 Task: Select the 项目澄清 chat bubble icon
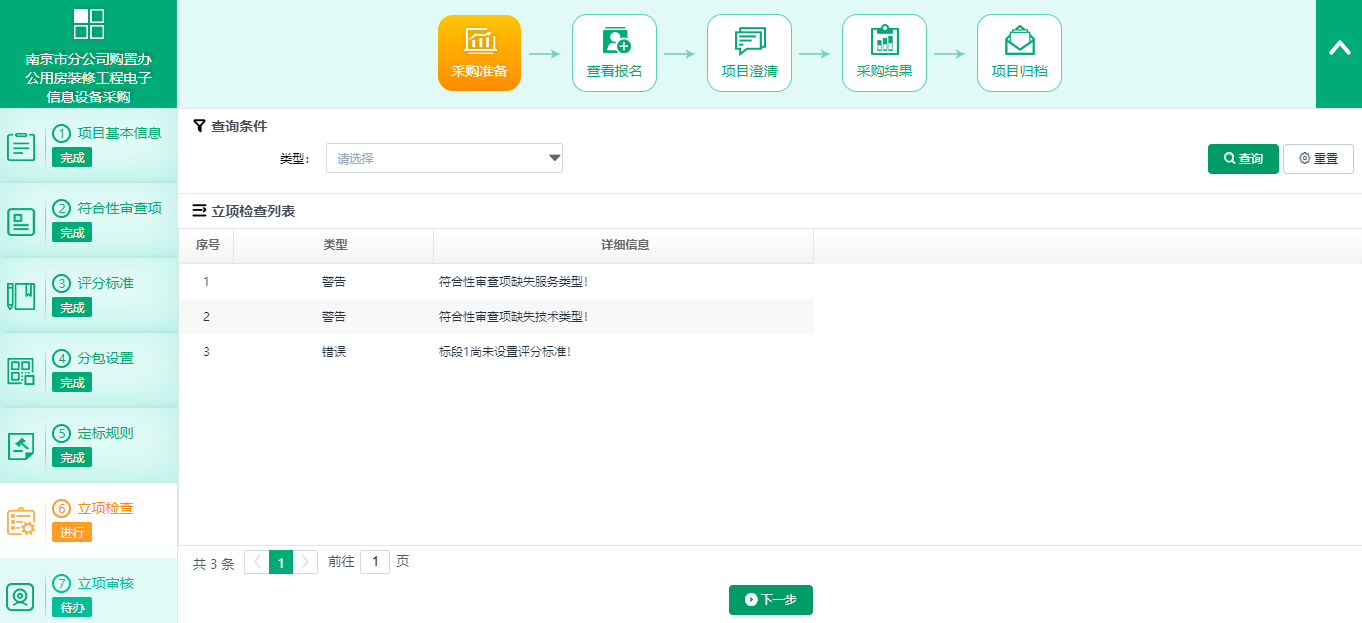(x=749, y=41)
